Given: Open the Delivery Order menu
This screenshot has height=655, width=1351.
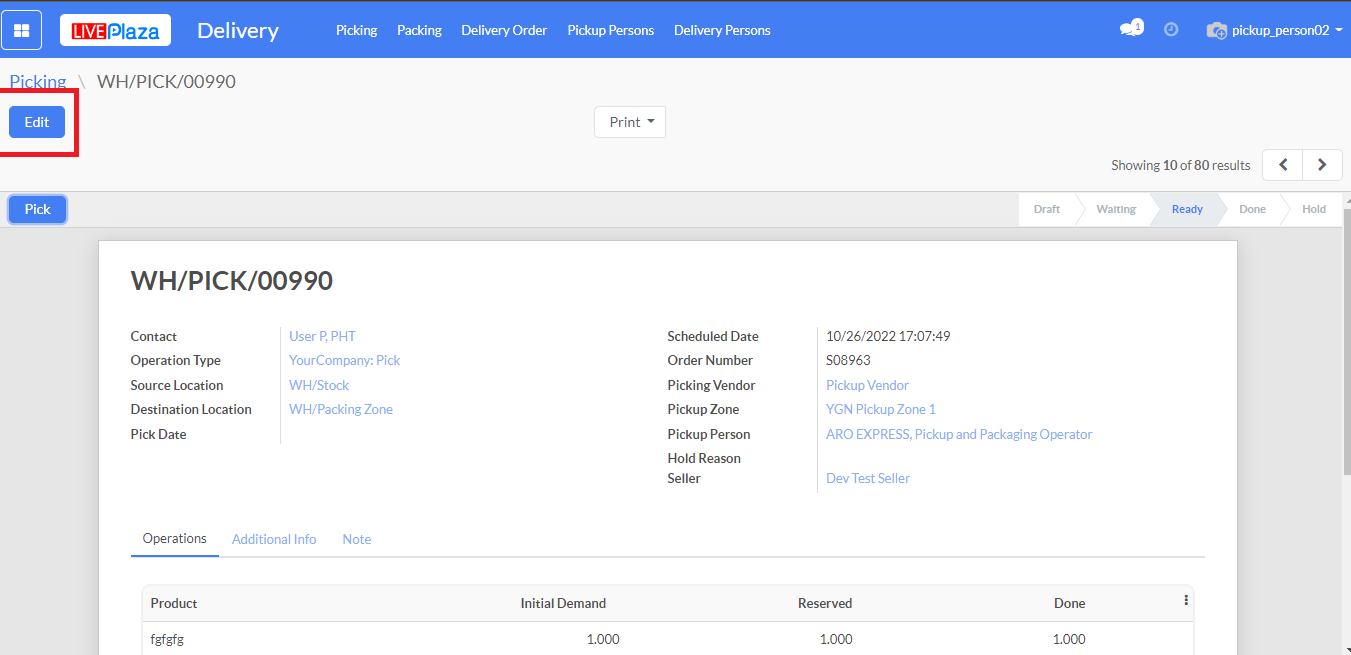Looking at the screenshot, I should (504, 30).
